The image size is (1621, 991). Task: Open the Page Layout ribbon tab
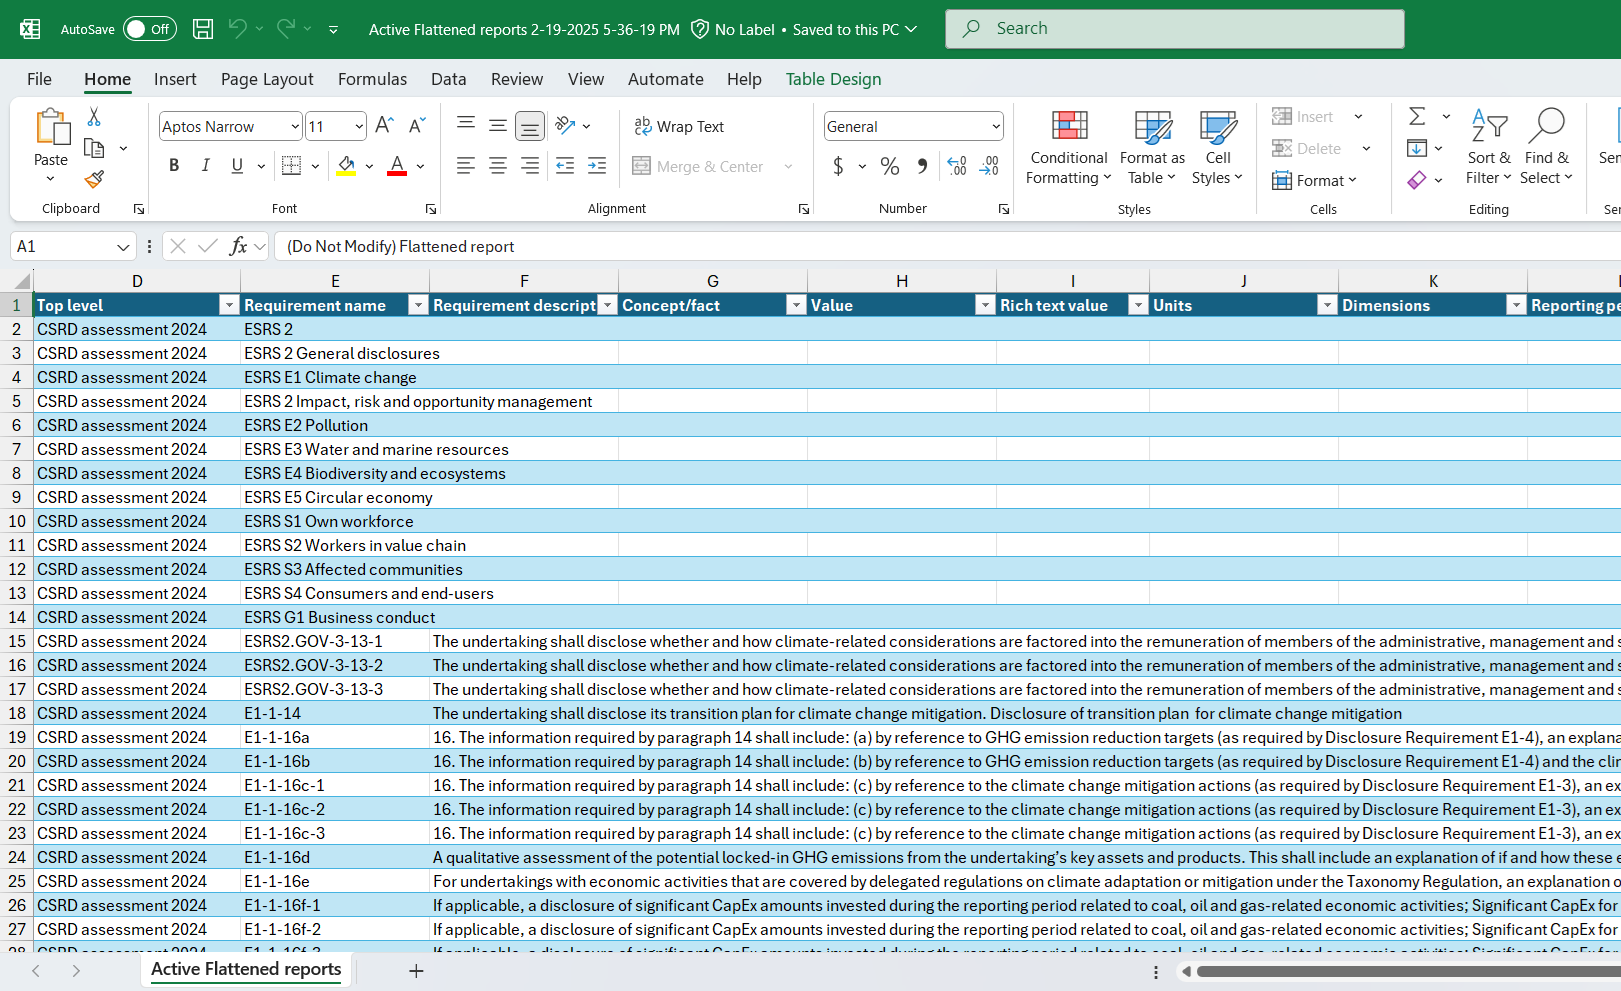(x=267, y=79)
